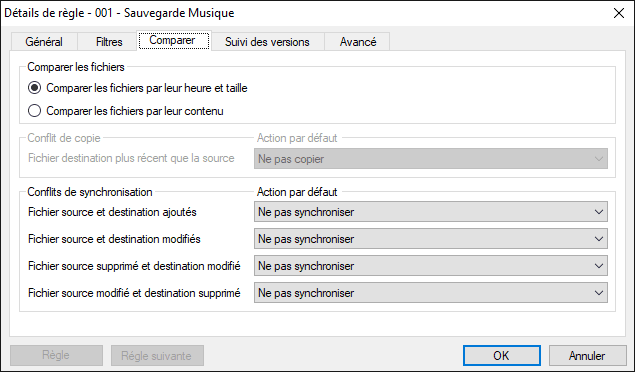The height and width of the screenshot is (372, 635).
Task: Open dropdown for source and destination modifiés
Action: click(430, 239)
